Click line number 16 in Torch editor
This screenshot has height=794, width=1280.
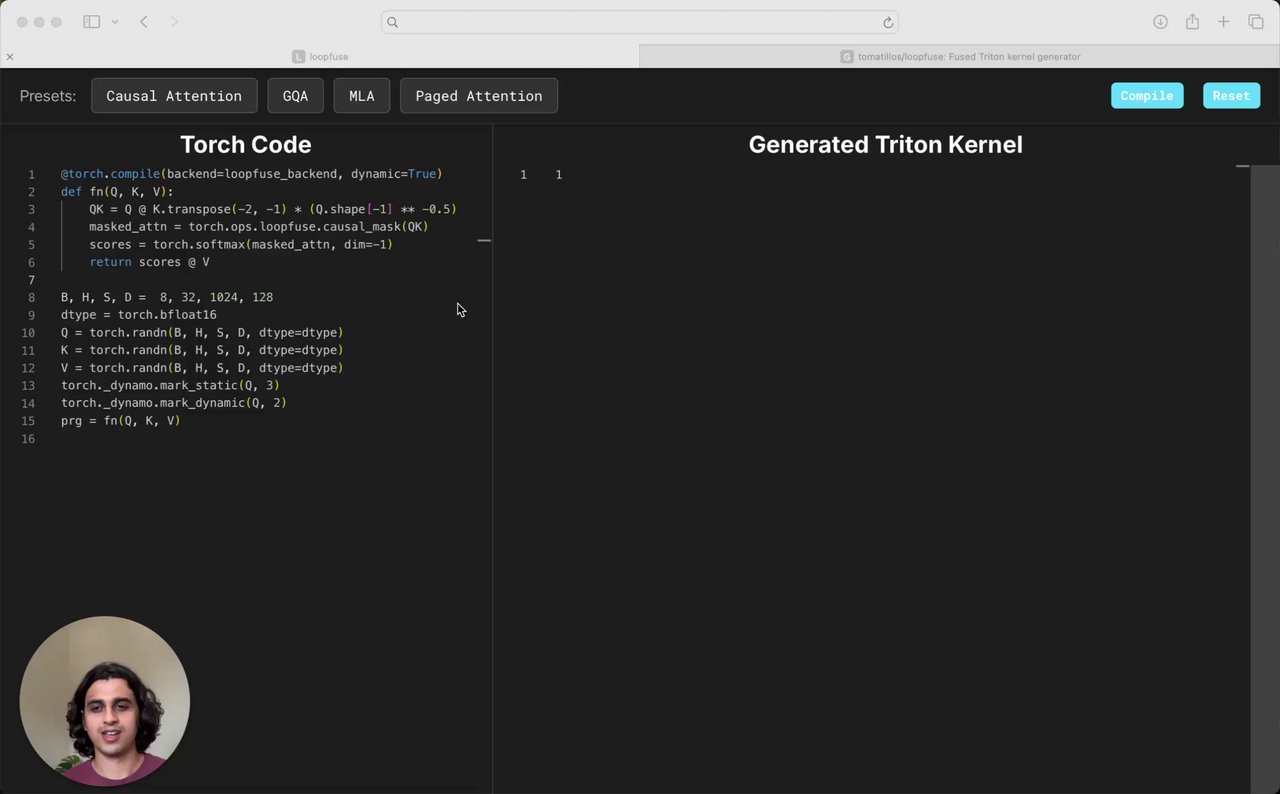(x=29, y=439)
